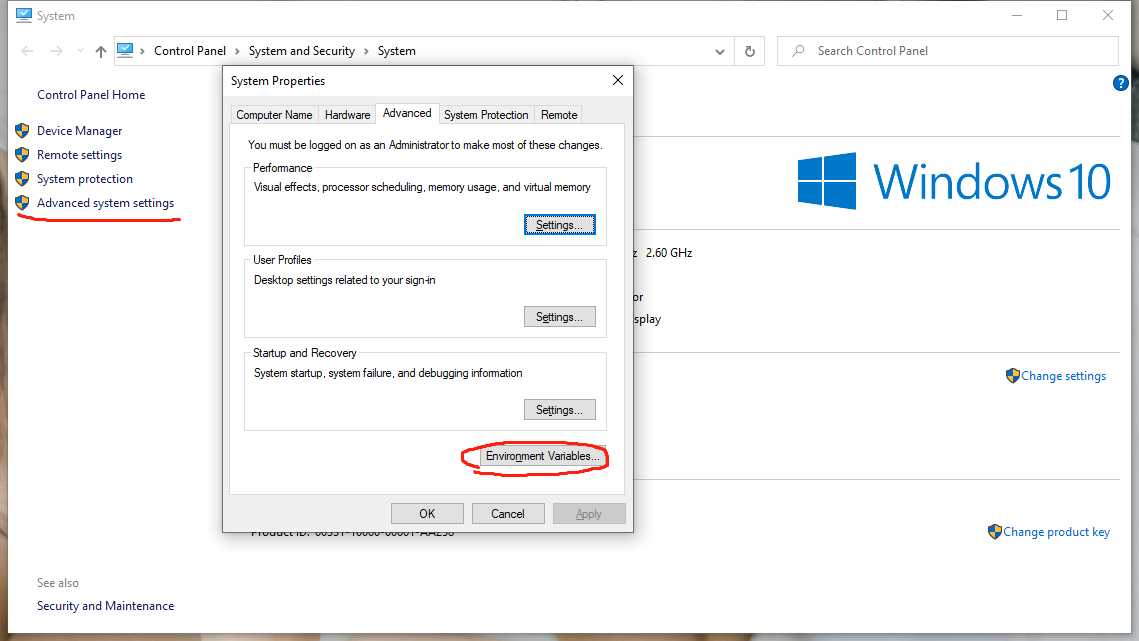This screenshot has width=1139, height=641.
Task: Switch to Remote tab
Action: click(x=559, y=115)
